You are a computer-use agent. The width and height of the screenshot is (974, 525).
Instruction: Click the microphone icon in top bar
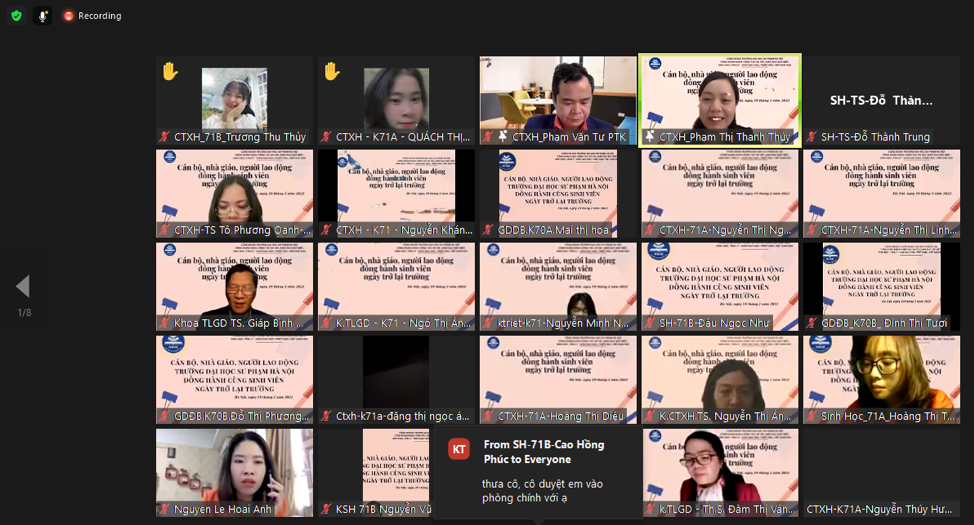(x=42, y=16)
